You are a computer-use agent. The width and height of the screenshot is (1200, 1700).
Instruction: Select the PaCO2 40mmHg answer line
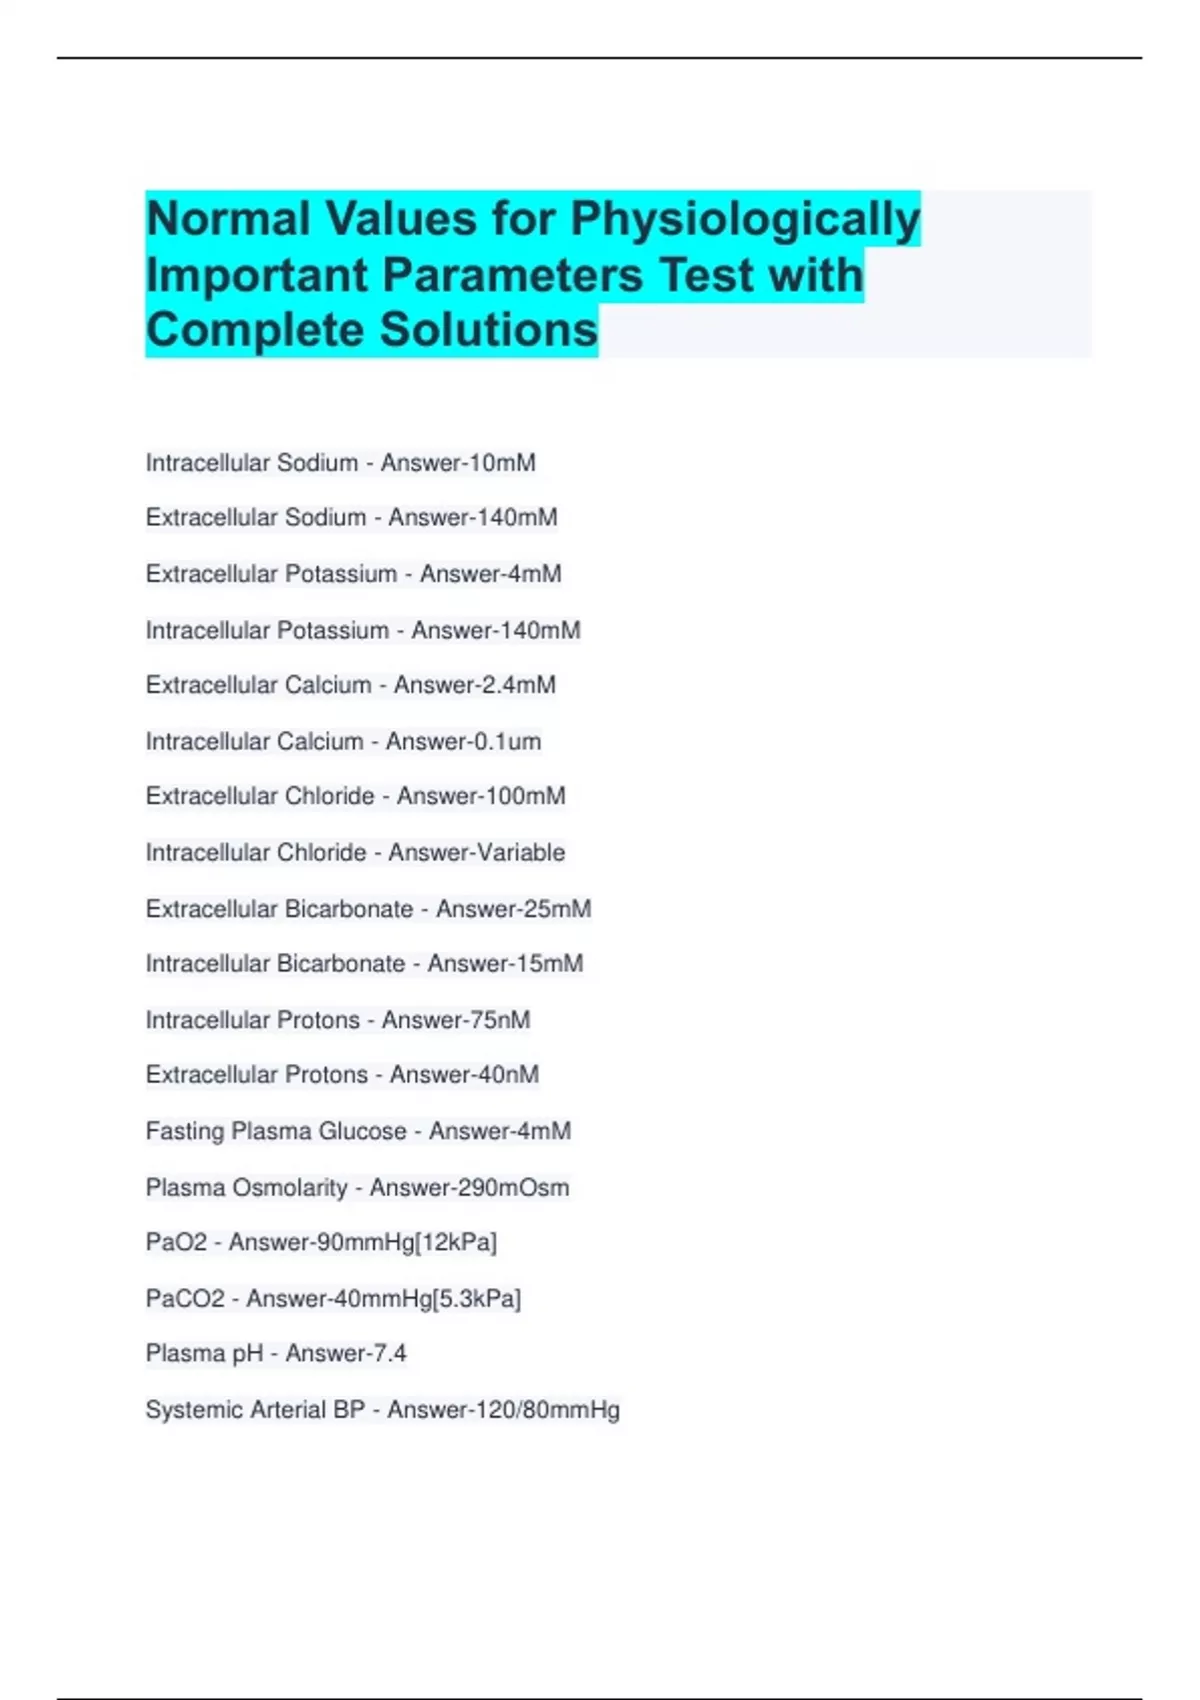(x=333, y=1298)
